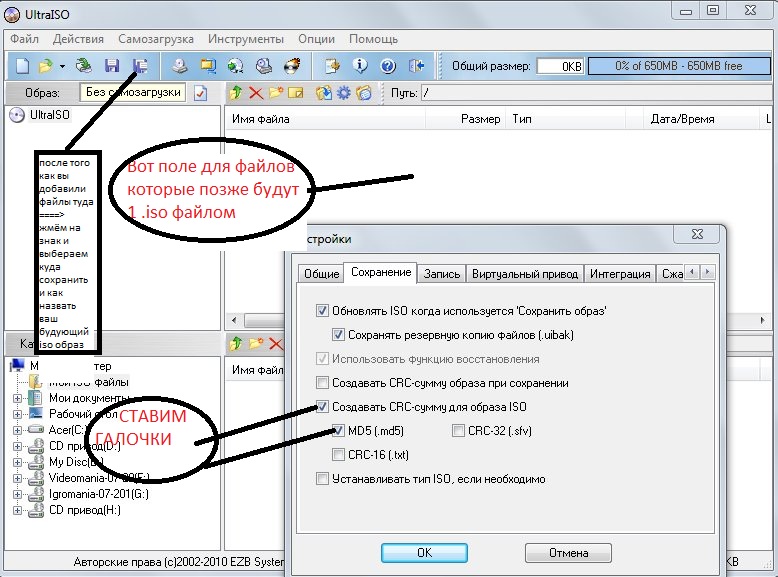Click the image pane scrollbar right arrow
Screen dimensions: 778x577
tap(763, 321)
